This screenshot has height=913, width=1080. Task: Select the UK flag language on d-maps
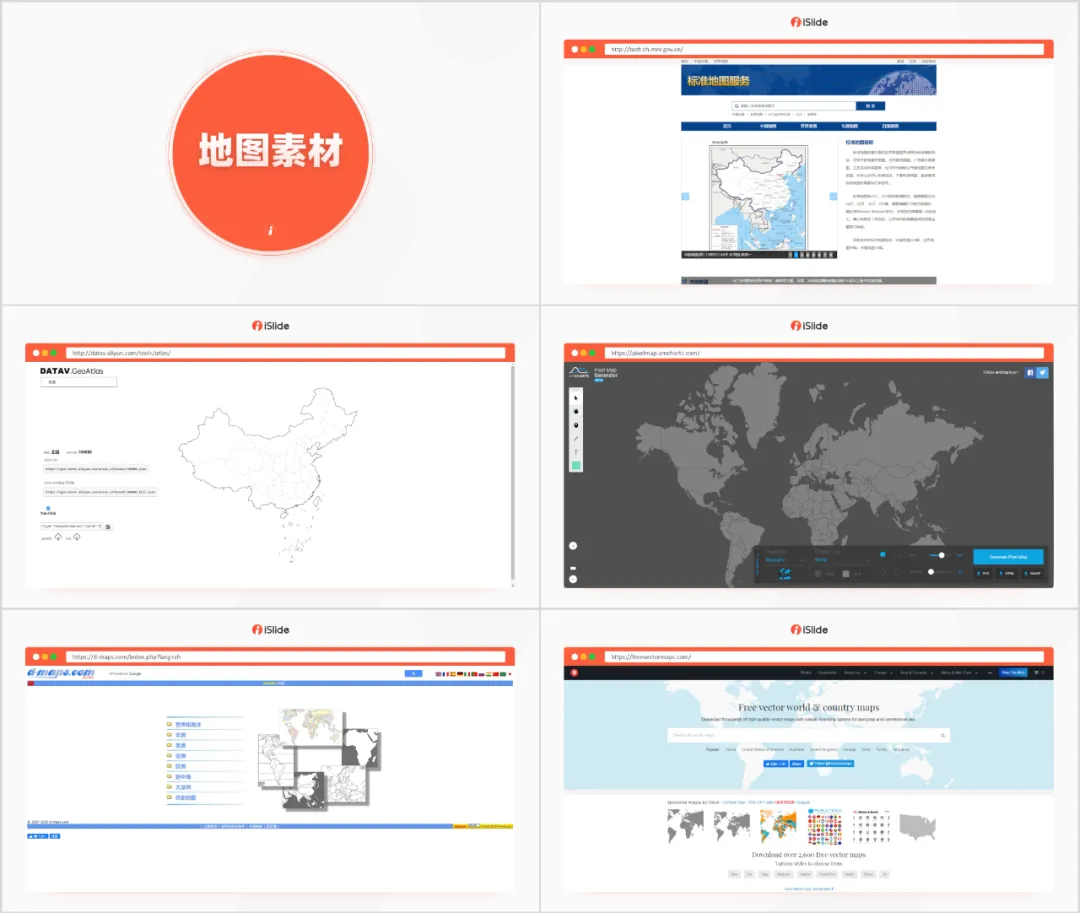pos(439,674)
